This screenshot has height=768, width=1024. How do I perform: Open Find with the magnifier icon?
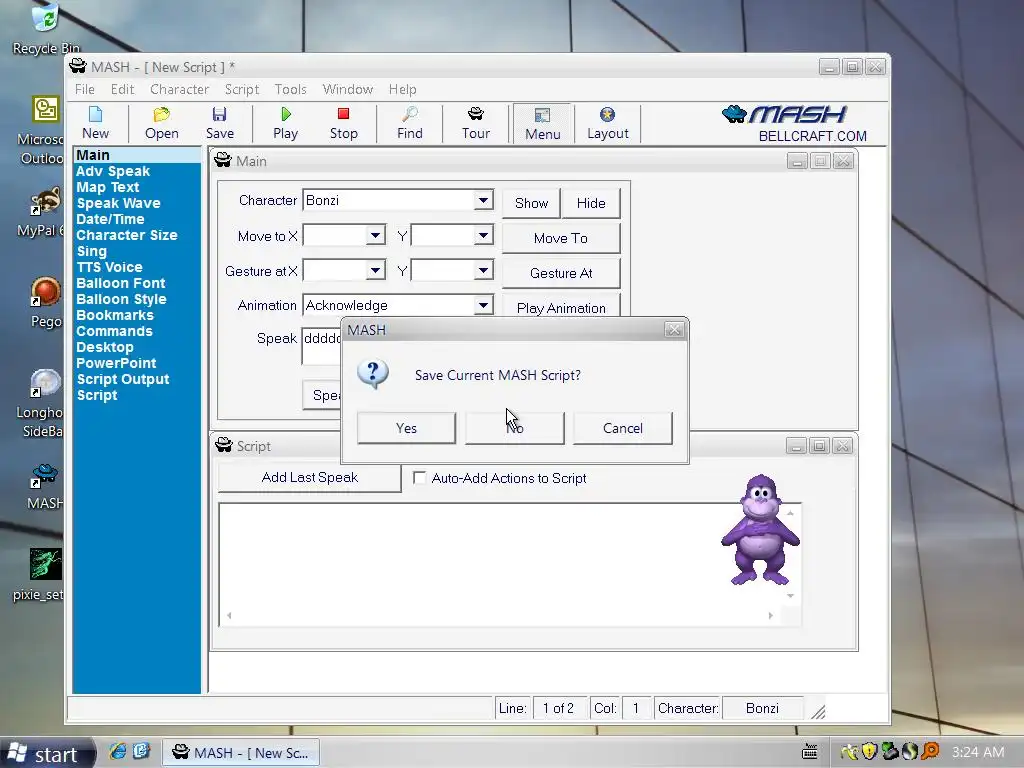point(409,123)
